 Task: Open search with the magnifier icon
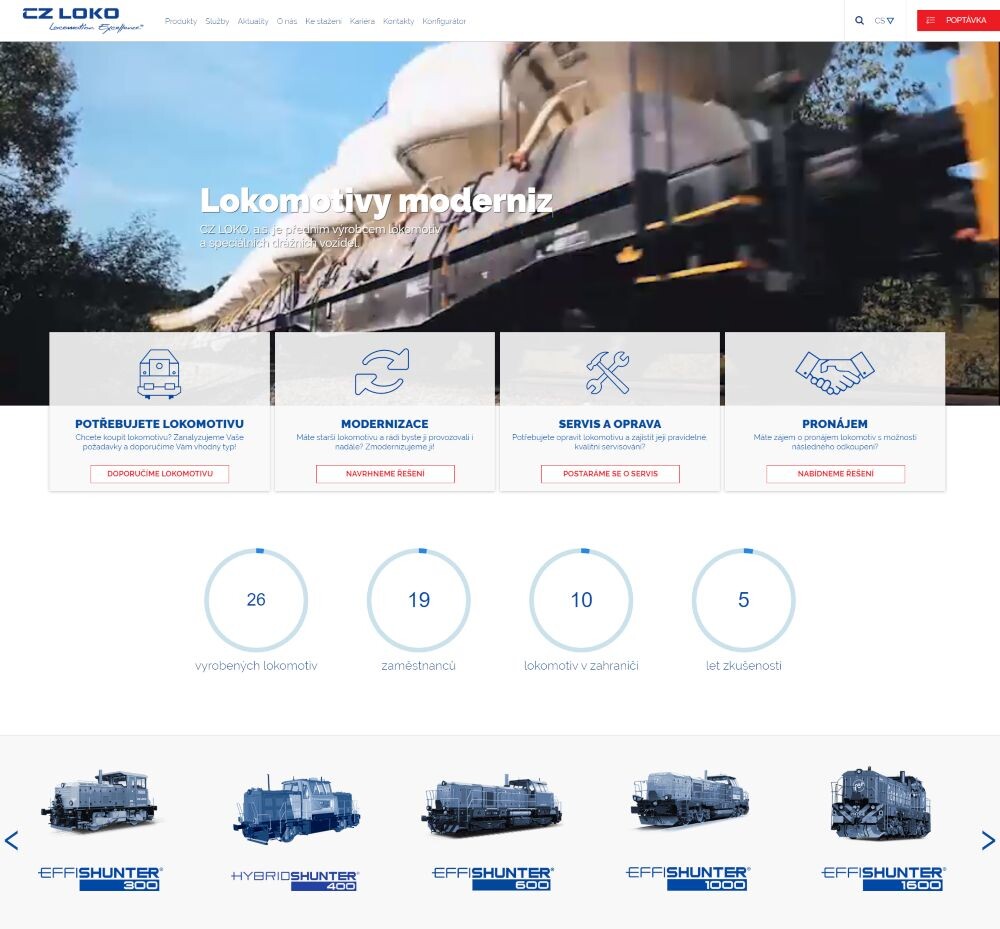(x=859, y=20)
